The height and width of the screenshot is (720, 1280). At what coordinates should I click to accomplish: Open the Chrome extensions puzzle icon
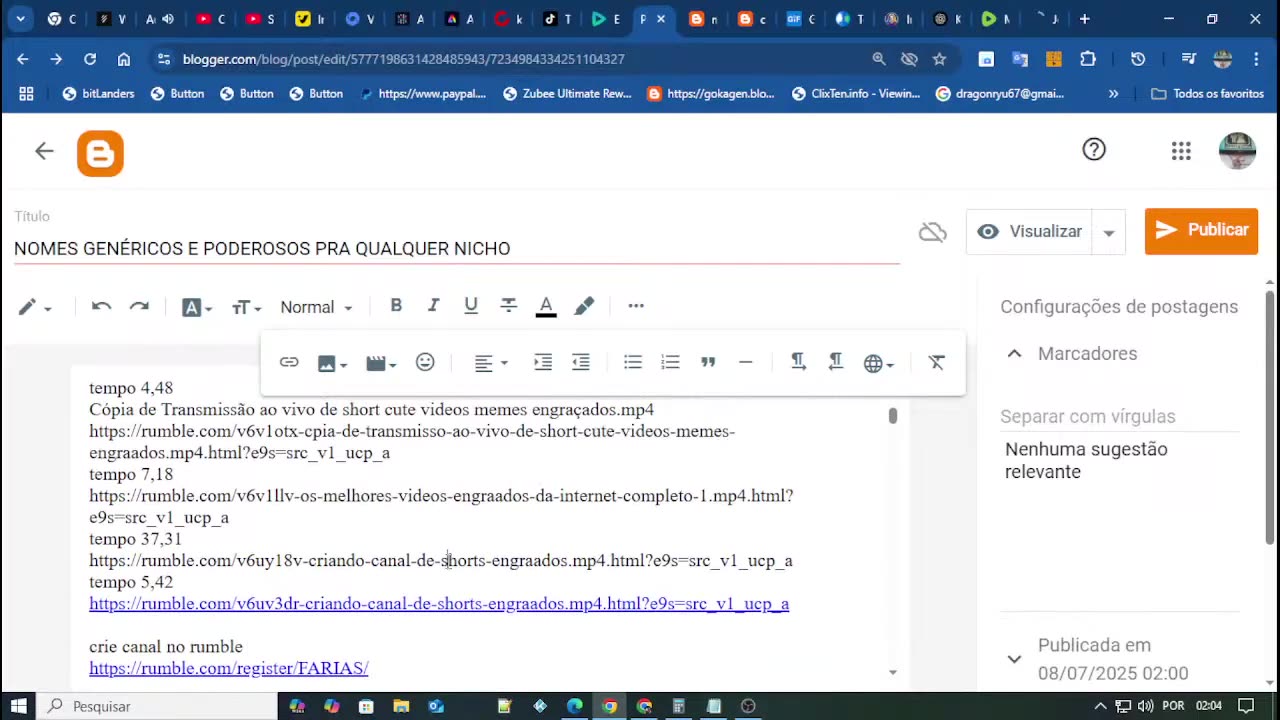tap(1088, 59)
